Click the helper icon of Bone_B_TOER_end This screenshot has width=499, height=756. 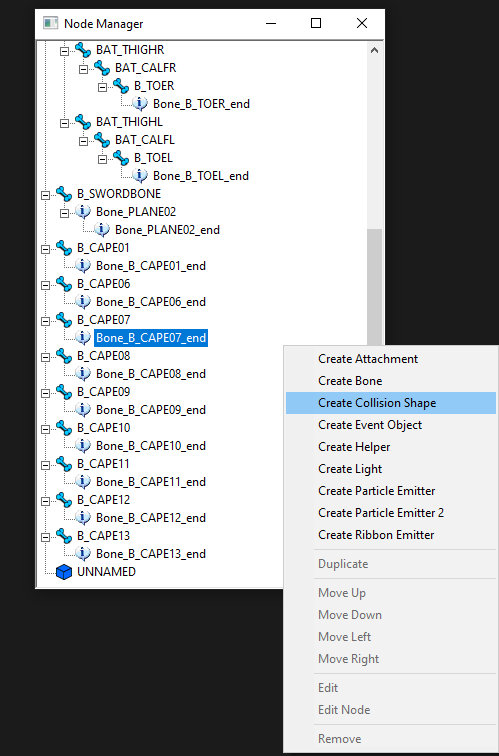140,104
